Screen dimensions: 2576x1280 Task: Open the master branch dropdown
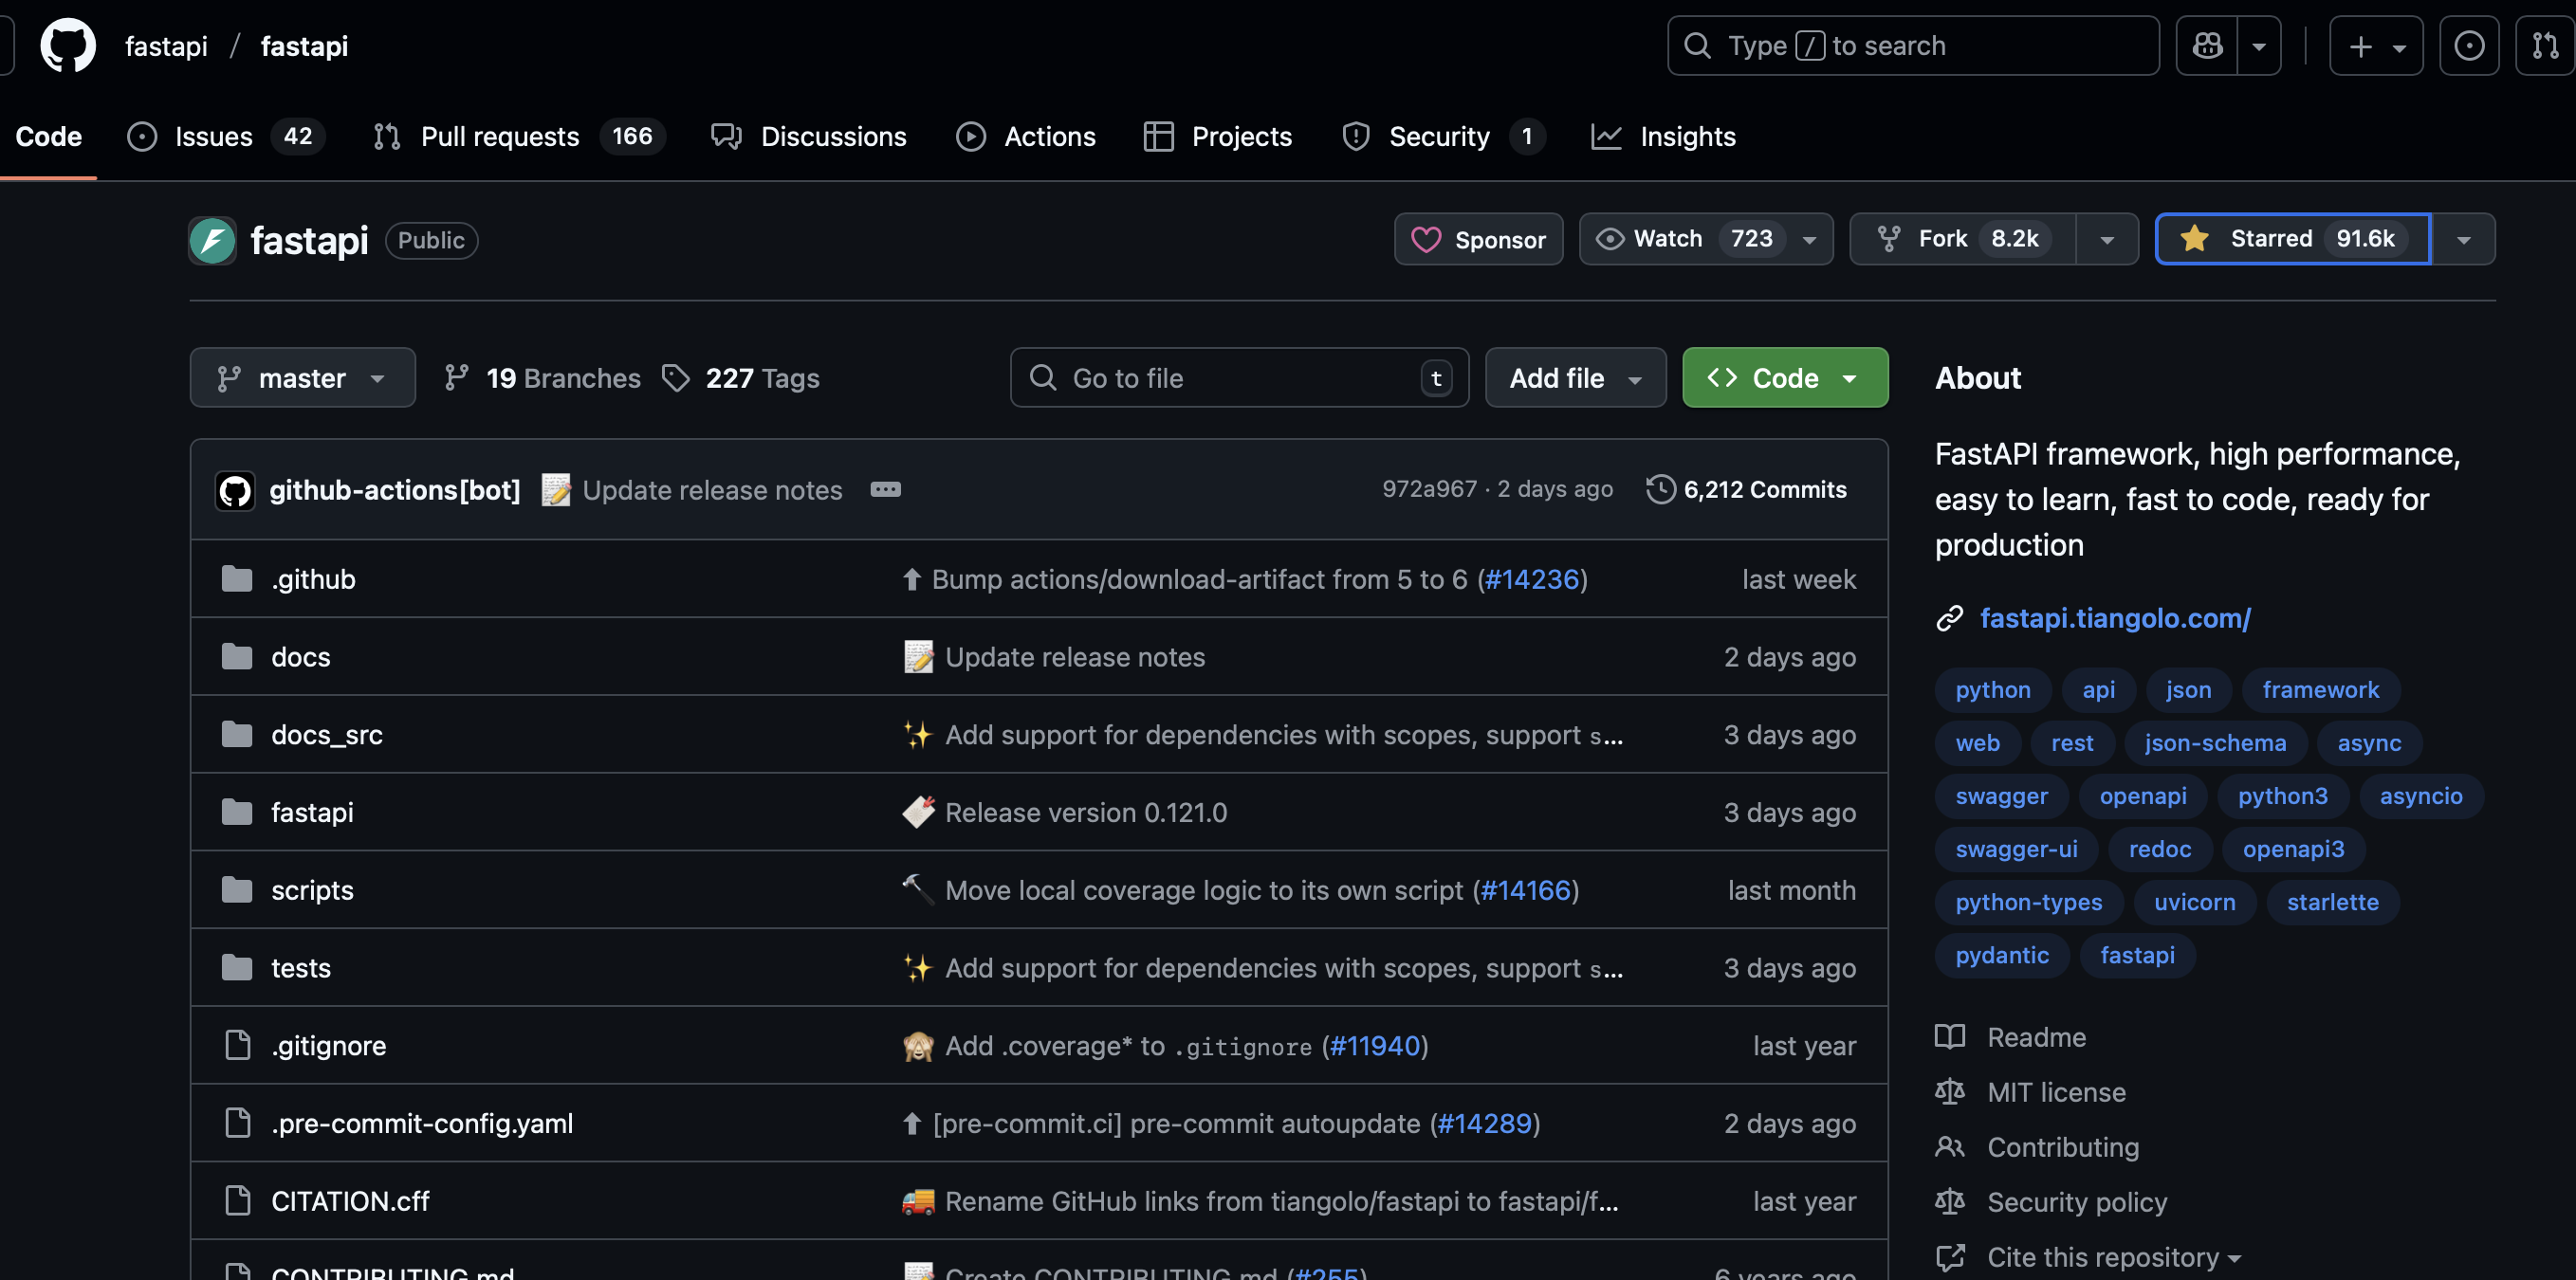[x=302, y=378]
